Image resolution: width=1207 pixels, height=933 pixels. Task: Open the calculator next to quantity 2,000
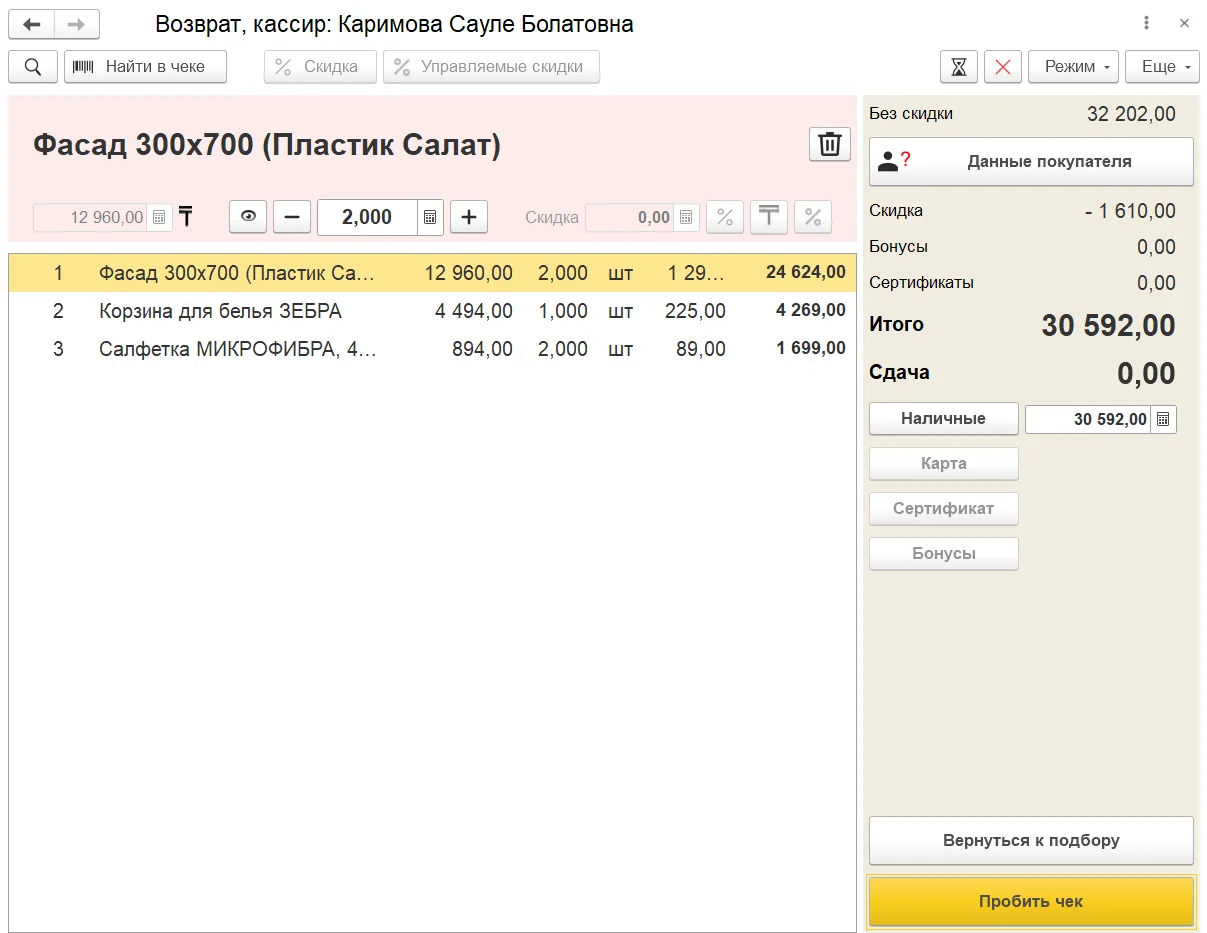[430, 217]
